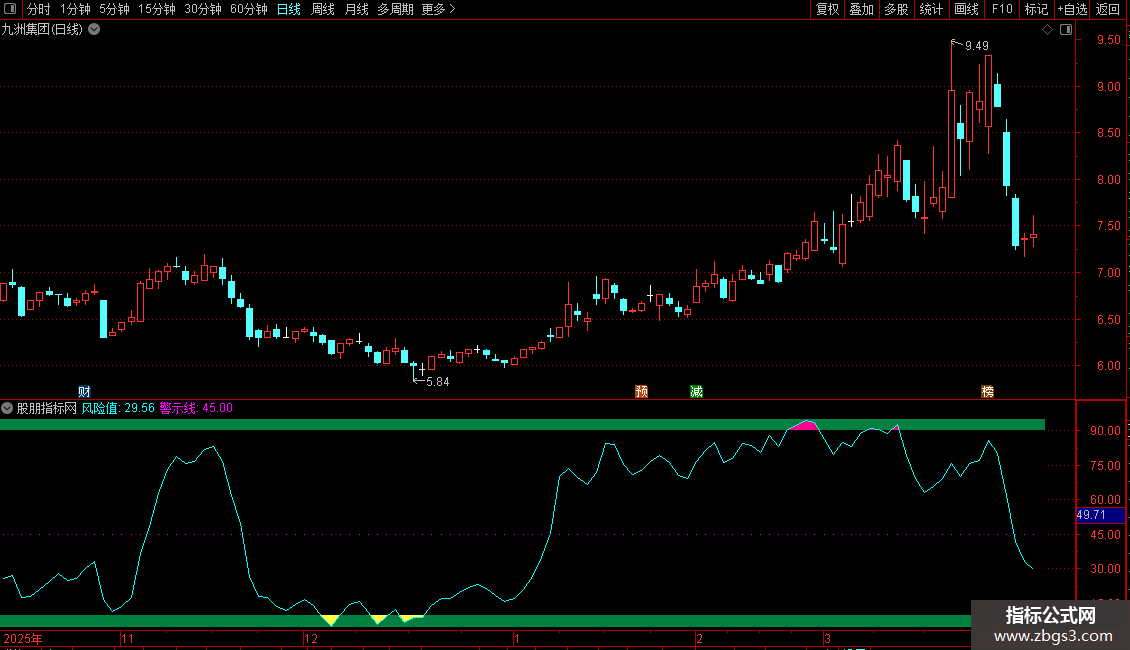This screenshot has height=650, width=1130.
Task: Click the first yellow oversold triangle signal
Action: tap(330, 620)
